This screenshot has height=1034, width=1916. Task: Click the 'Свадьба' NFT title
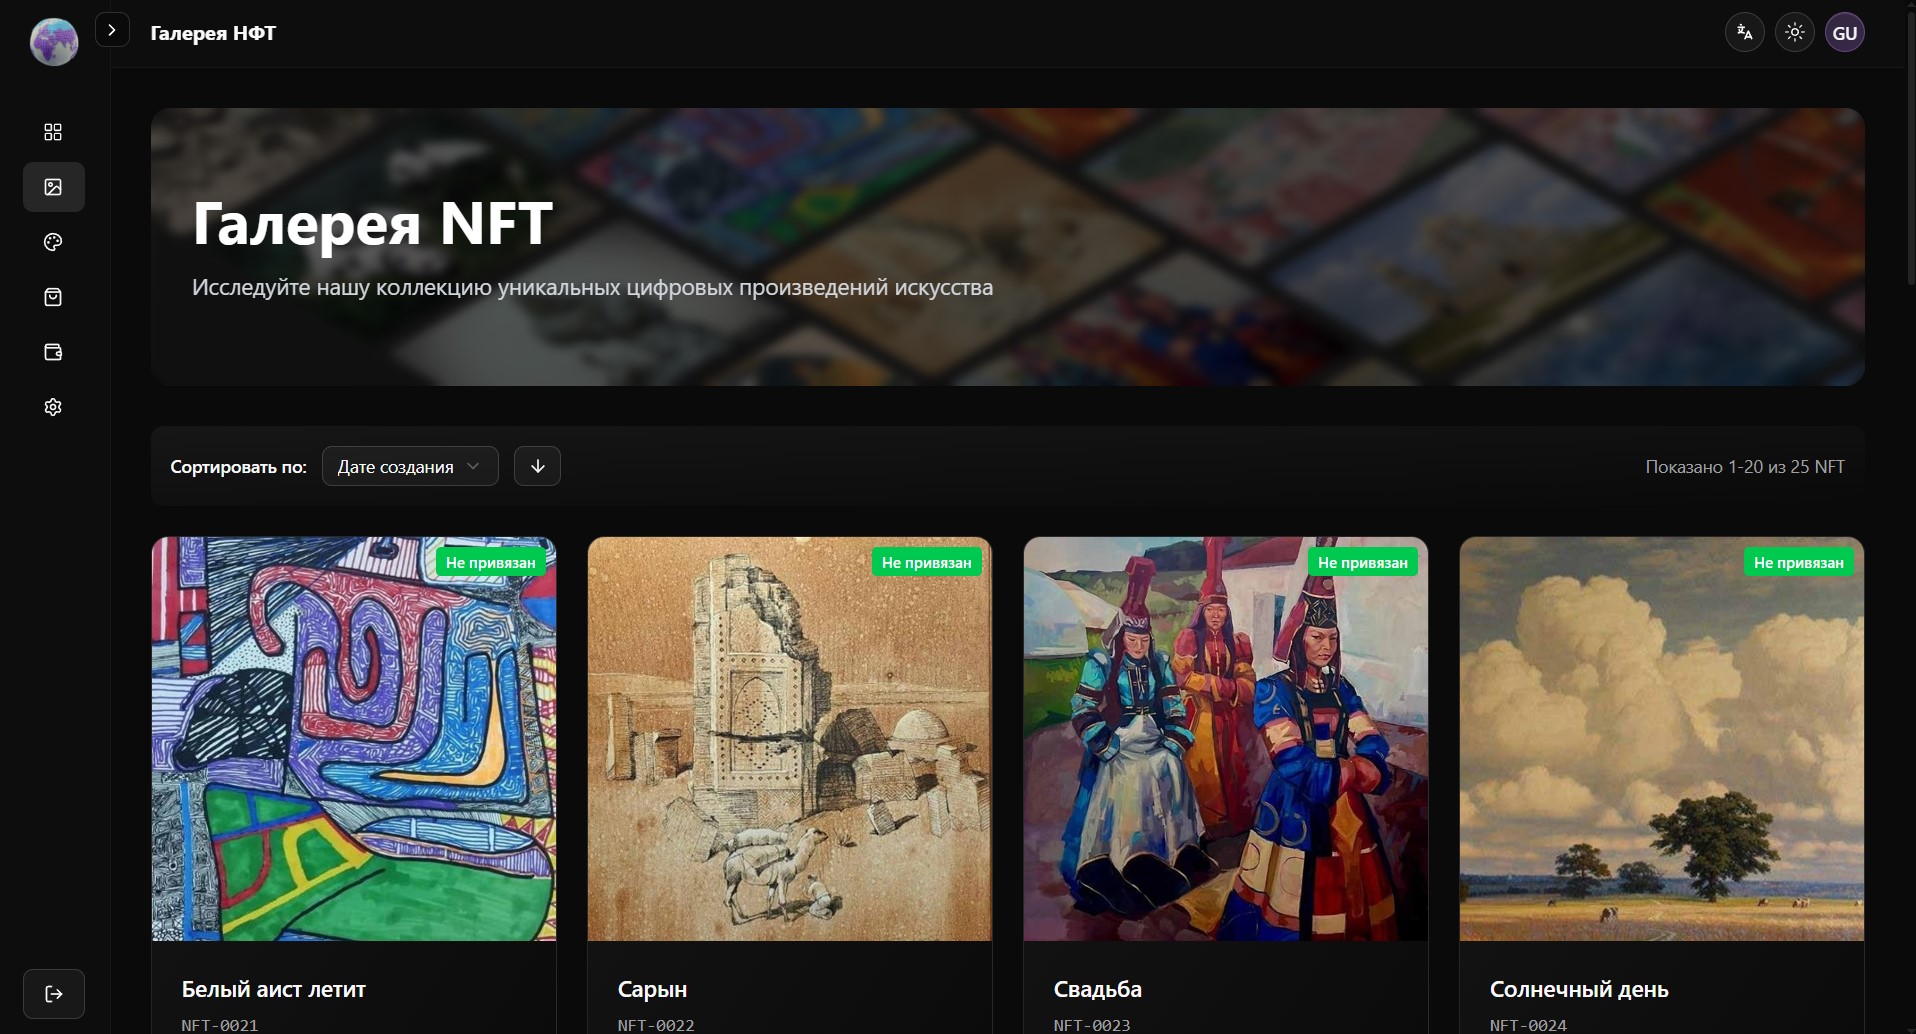coord(1097,989)
